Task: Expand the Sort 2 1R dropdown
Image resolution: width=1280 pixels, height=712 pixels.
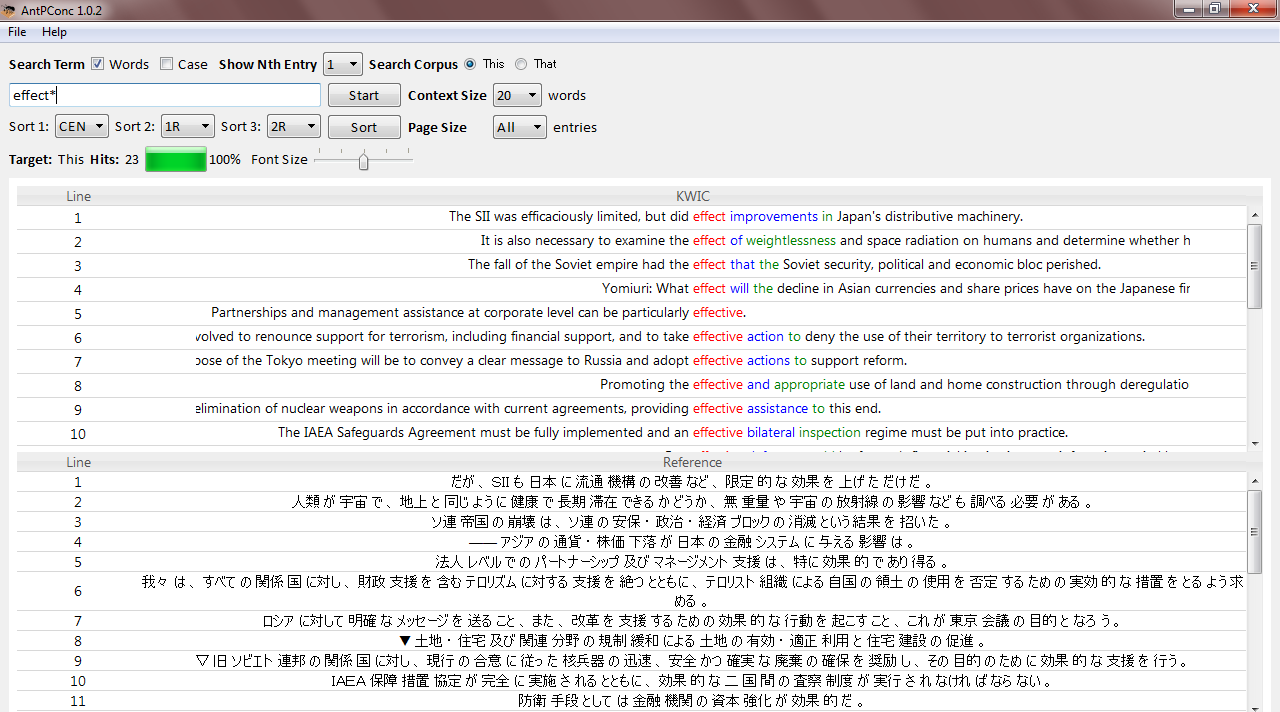Action: [188, 127]
